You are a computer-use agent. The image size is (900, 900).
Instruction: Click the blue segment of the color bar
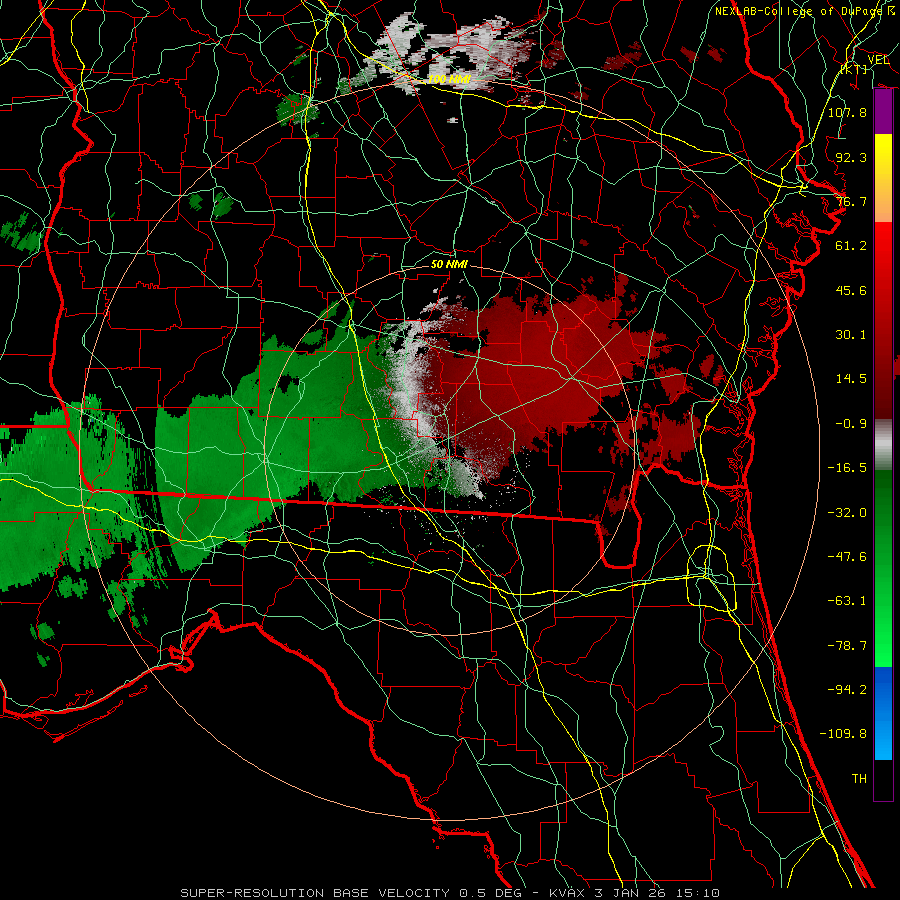point(883,712)
